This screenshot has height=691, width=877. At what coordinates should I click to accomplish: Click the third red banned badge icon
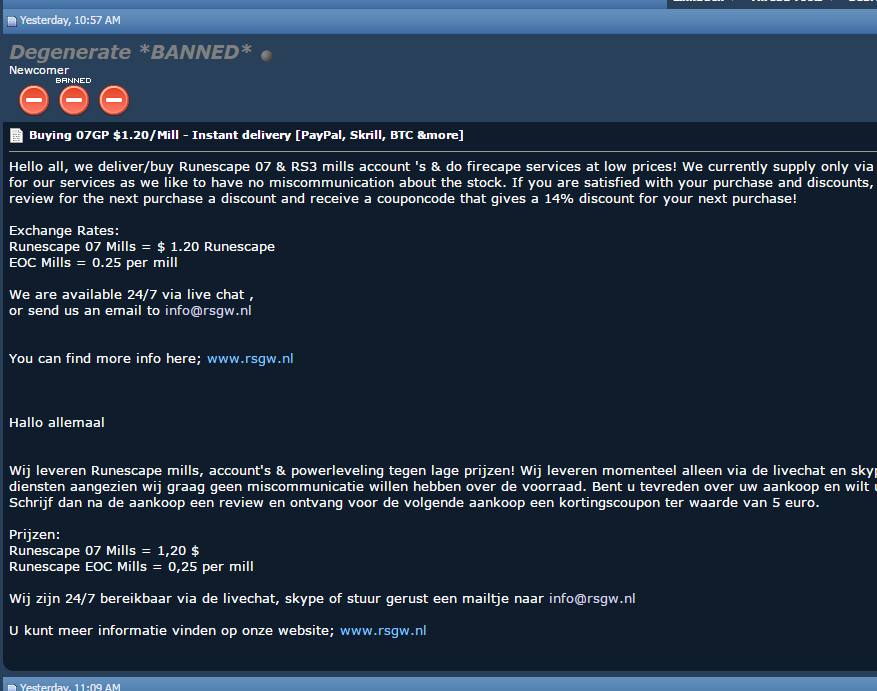(114, 100)
